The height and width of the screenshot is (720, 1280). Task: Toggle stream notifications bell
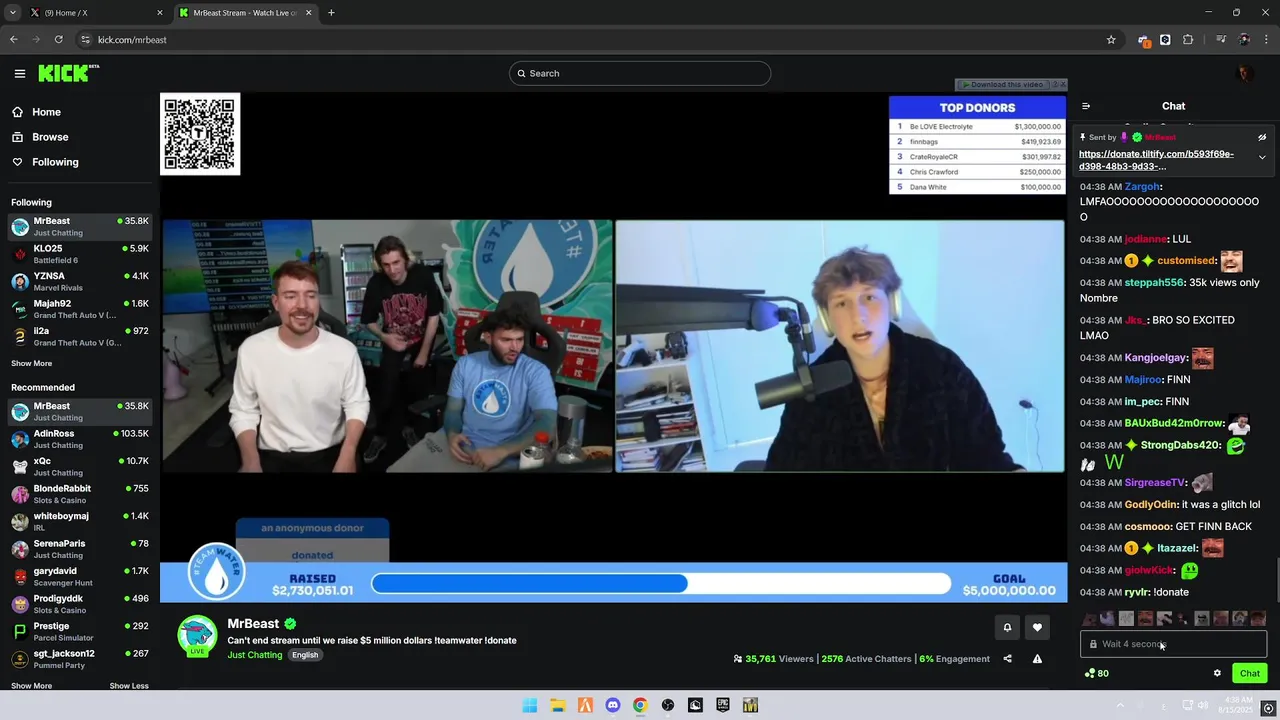pos(1007,628)
